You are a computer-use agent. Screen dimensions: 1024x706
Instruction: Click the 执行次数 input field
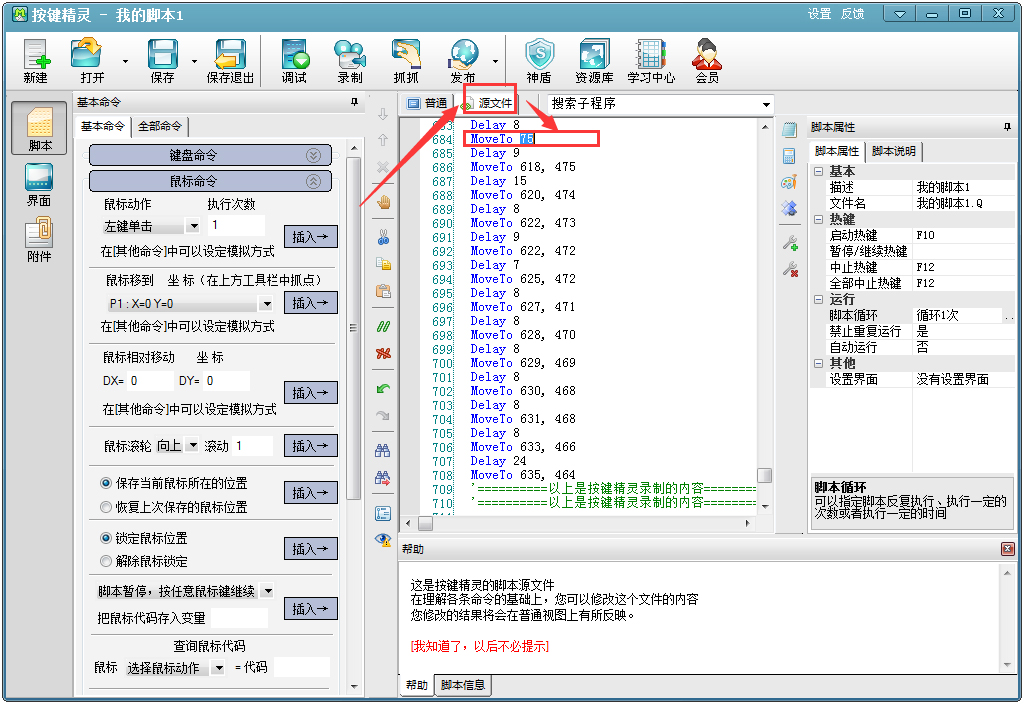point(236,225)
